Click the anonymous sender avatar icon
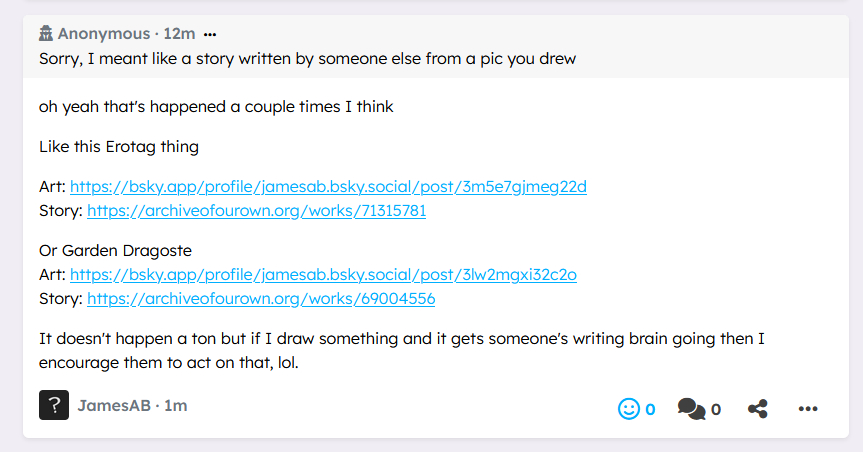 pyautogui.click(x=46, y=34)
